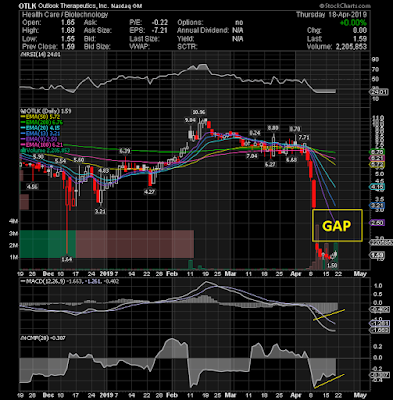Select the EMA(50) legend entry
393x400 pixels.
(36, 117)
